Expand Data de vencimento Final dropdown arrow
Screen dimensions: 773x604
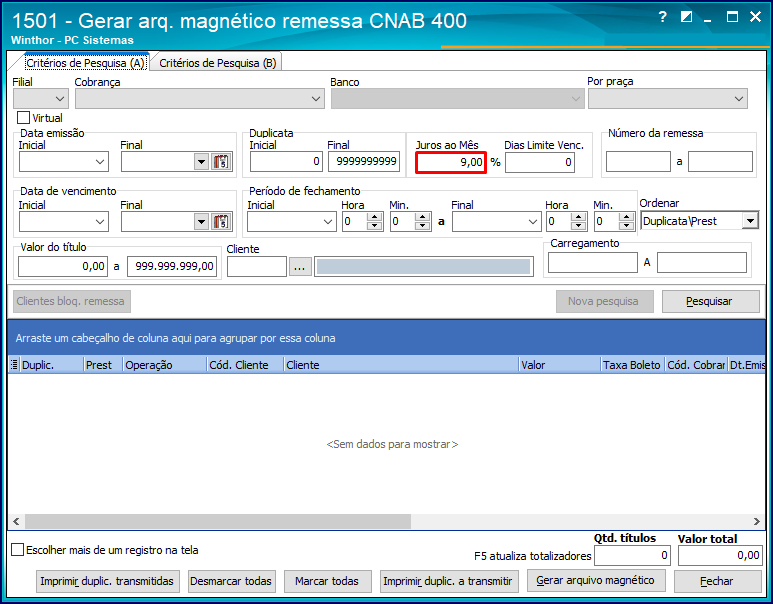click(x=201, y=222)
